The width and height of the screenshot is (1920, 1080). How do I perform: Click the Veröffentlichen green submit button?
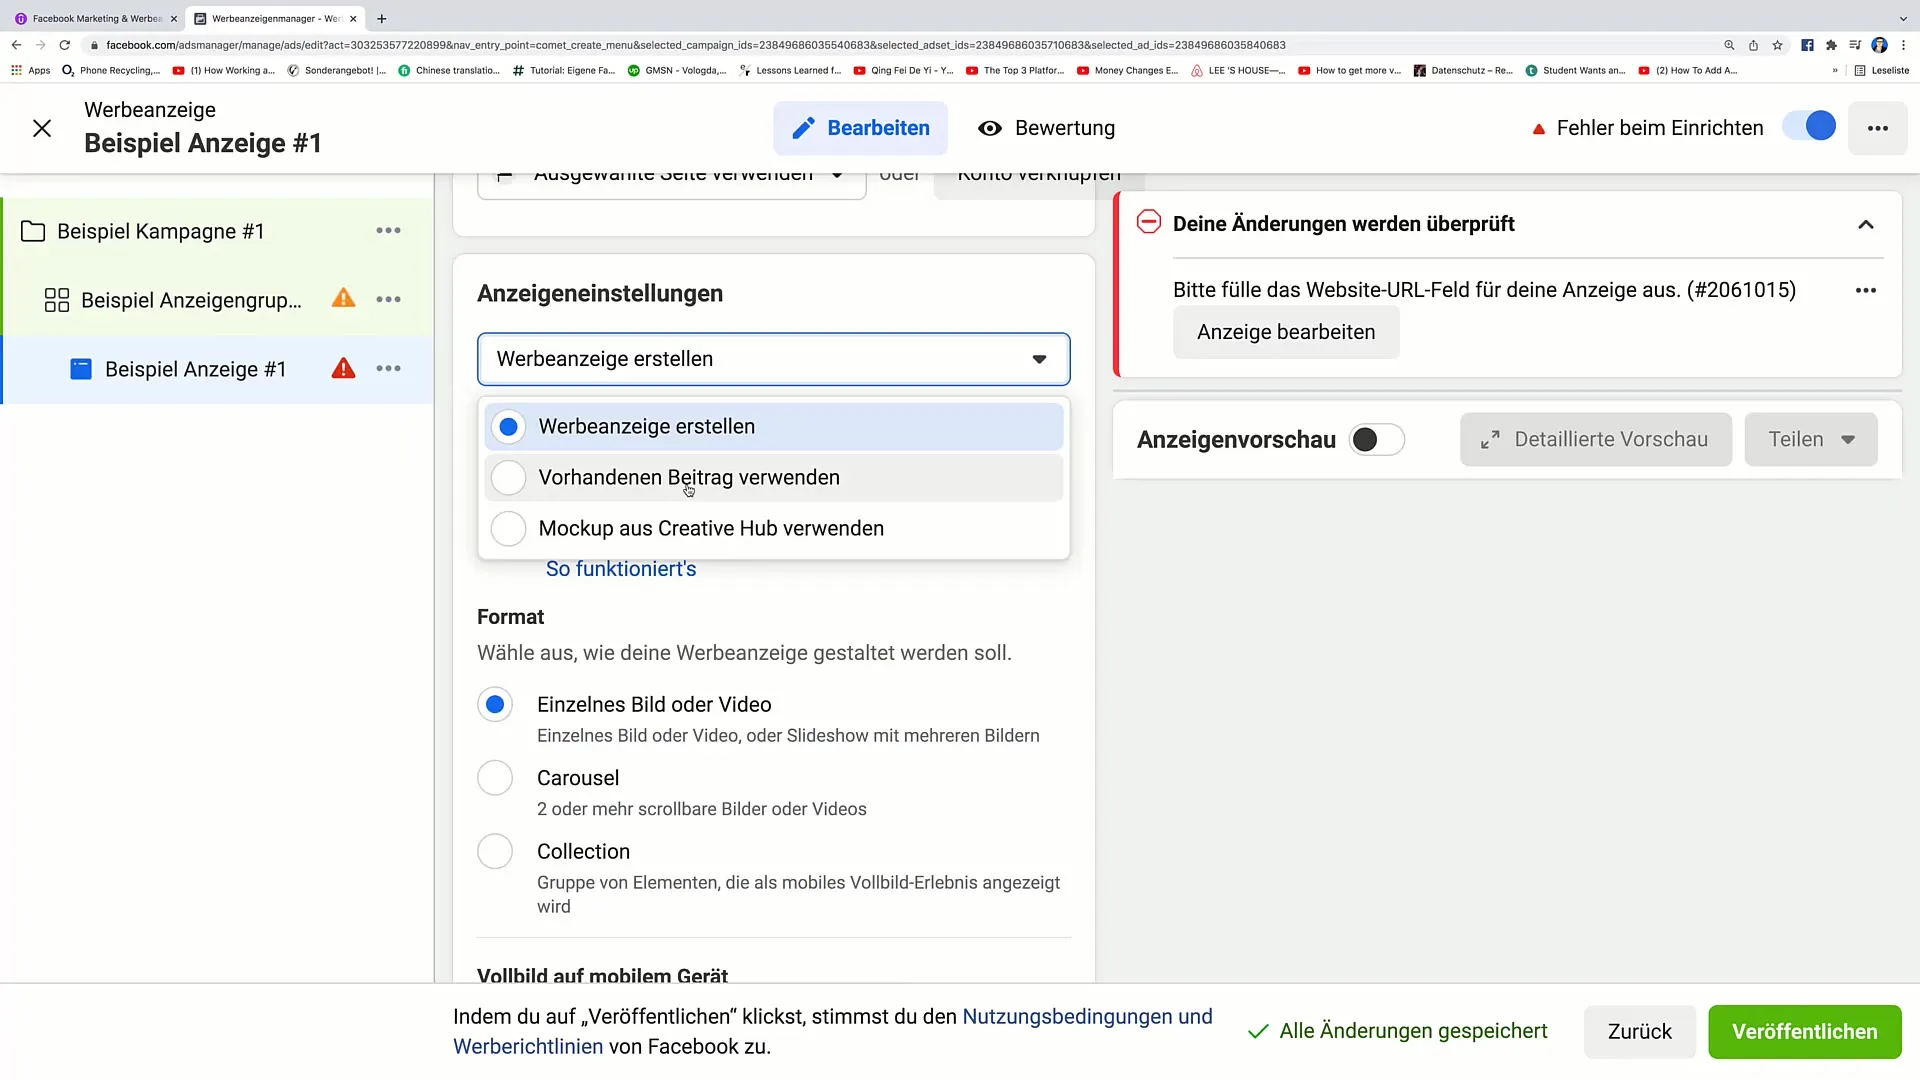(x=1804, y=1031)
